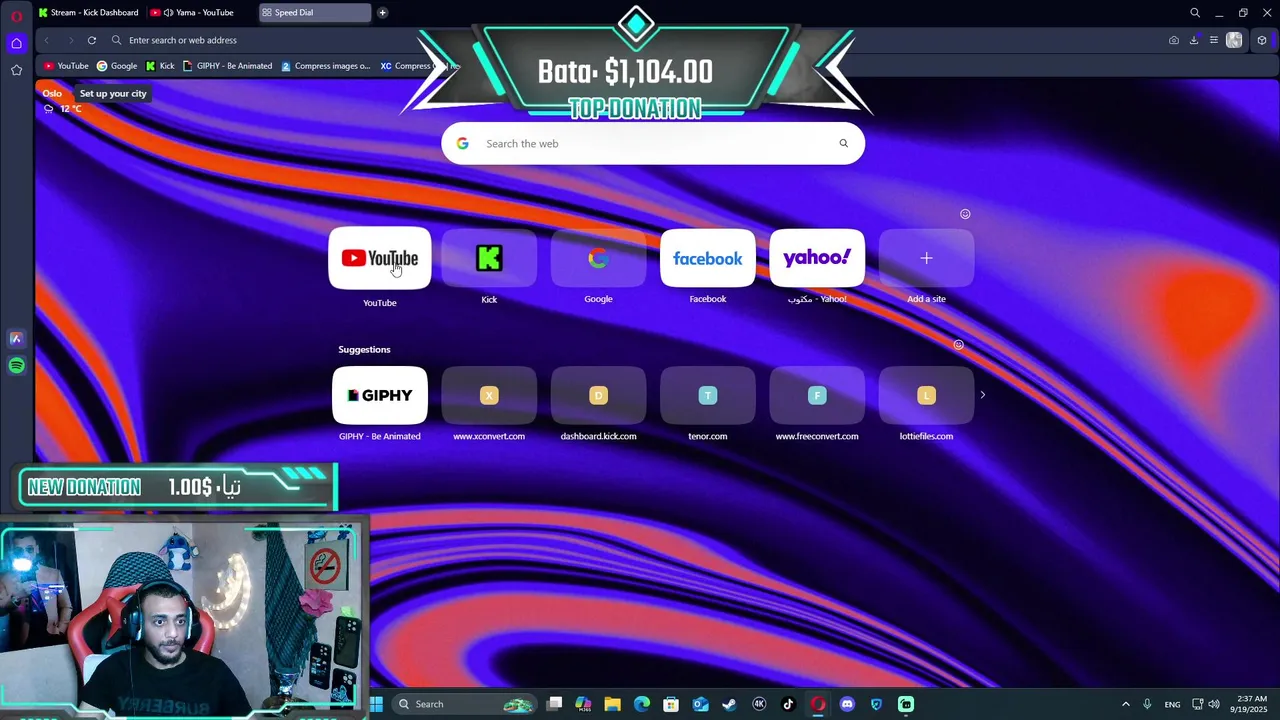Open www.freeconvert.com suggestion
This screenshot has width=1280, height=720.
[x=817, y=395]
